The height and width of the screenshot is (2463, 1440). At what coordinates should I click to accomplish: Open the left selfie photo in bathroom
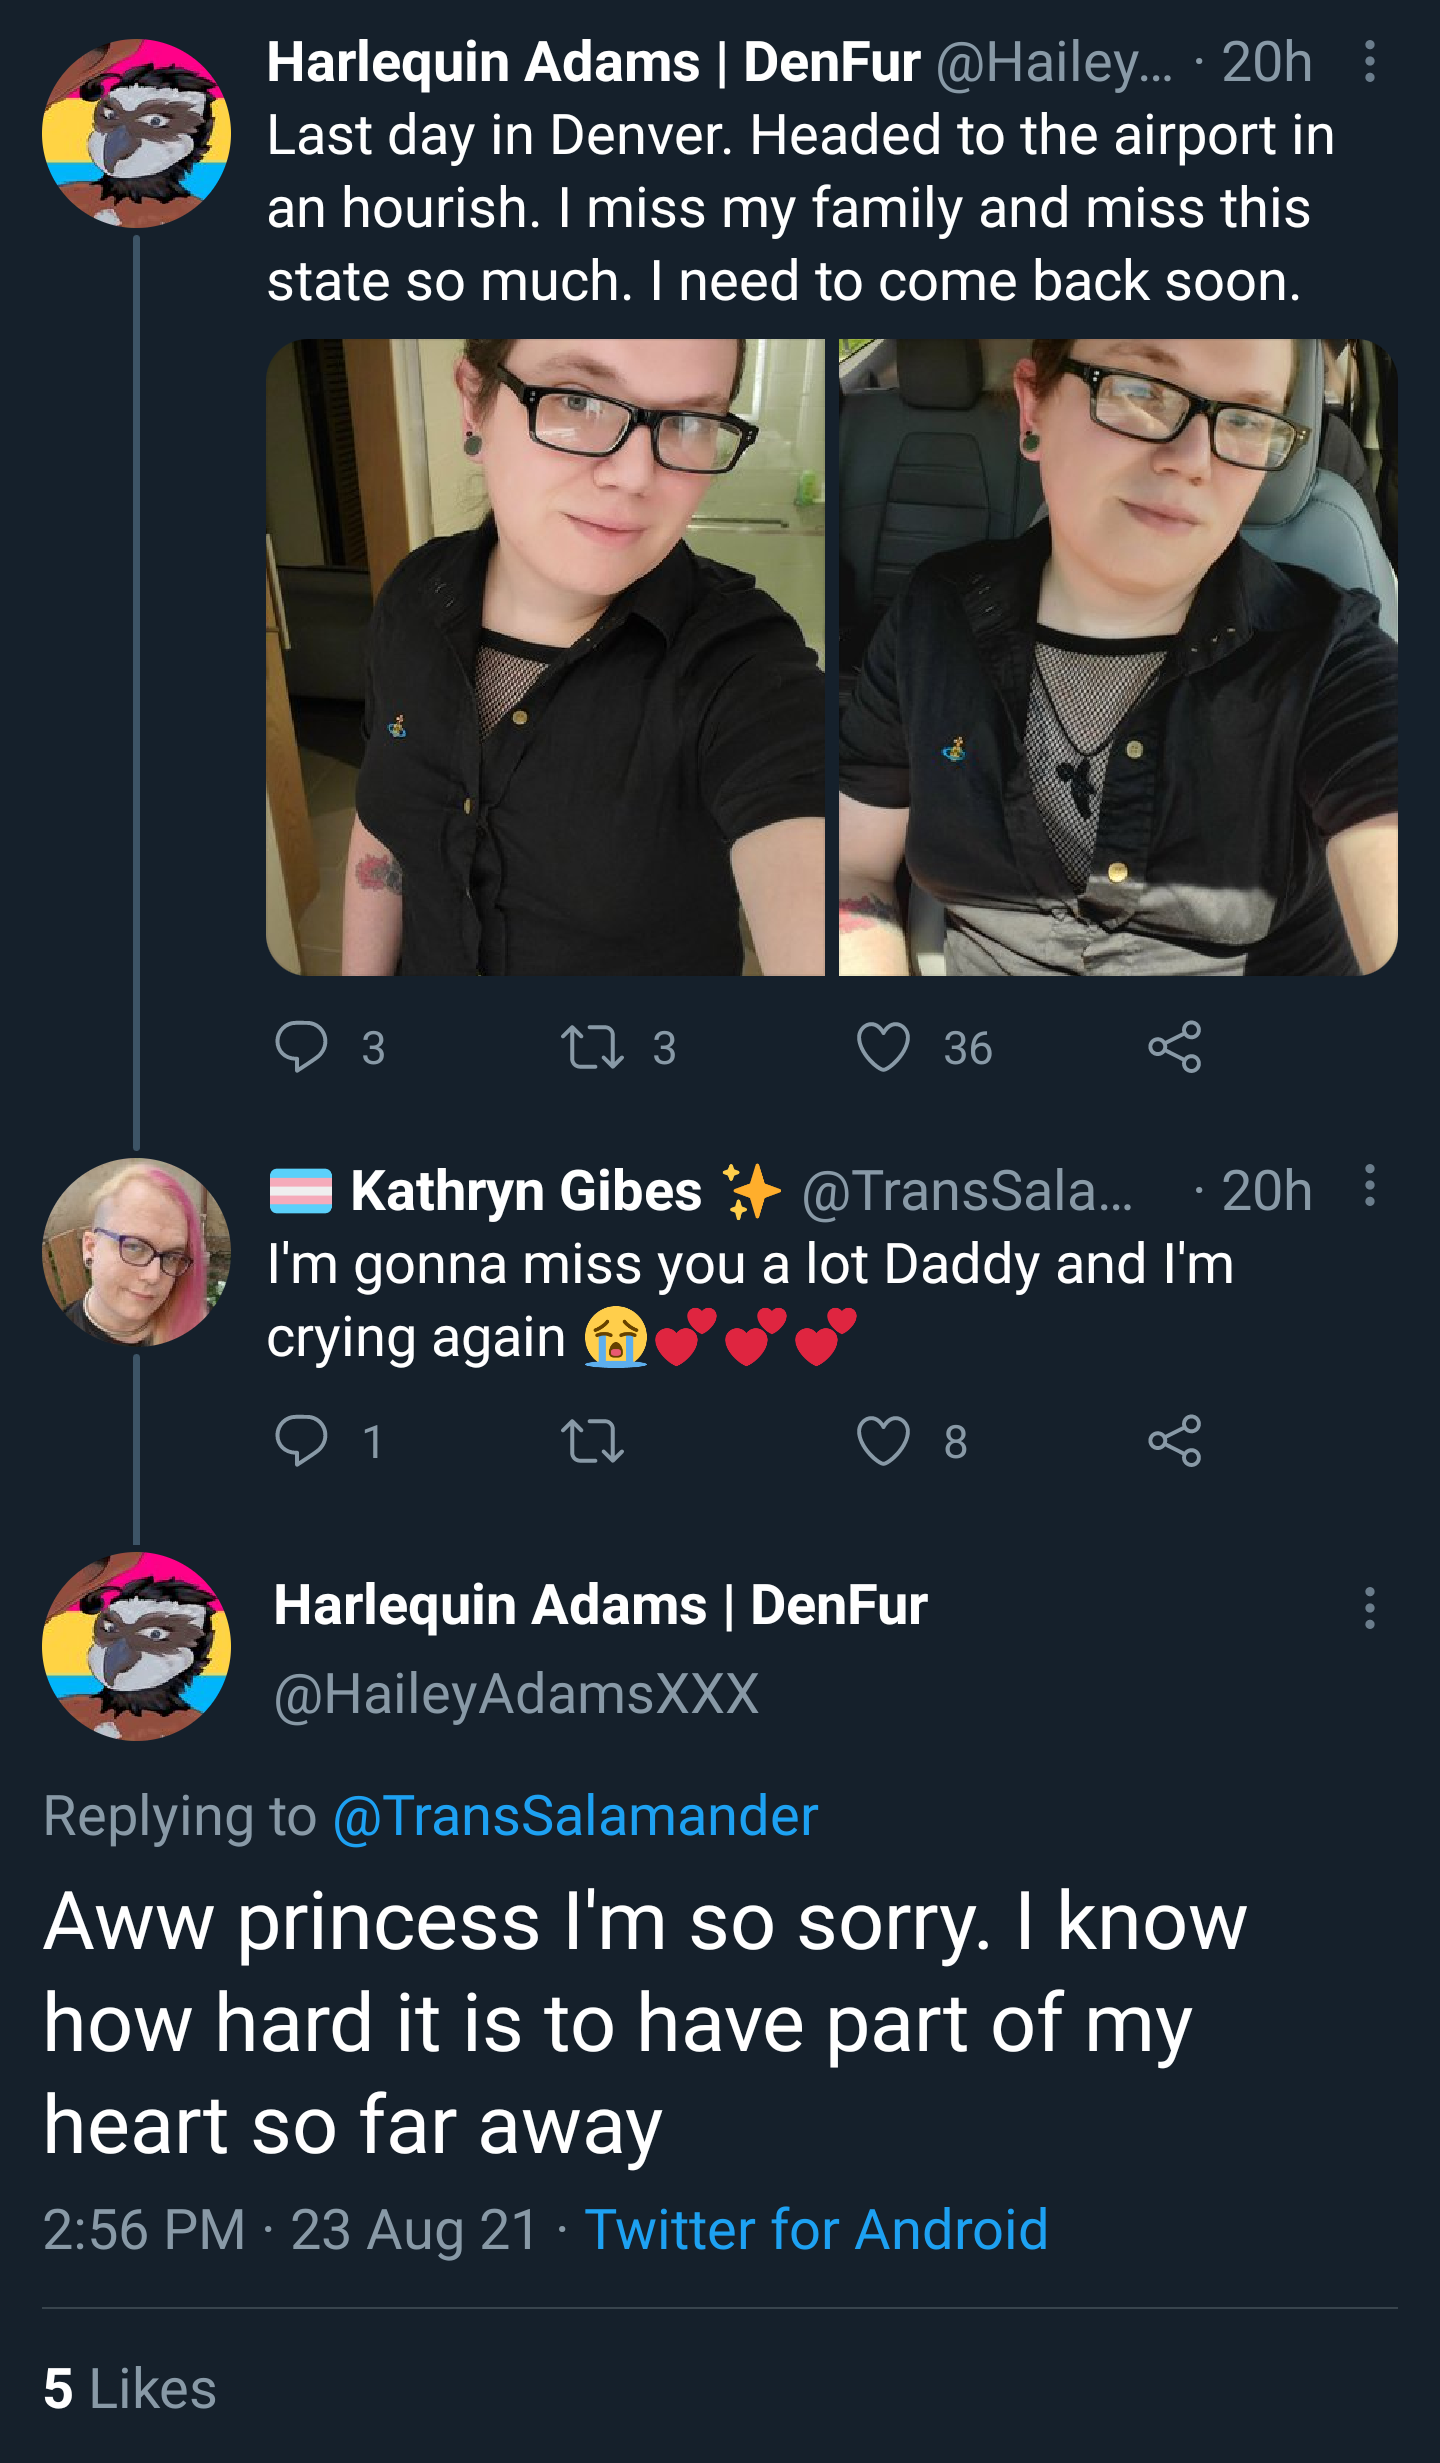pos(545,657)
